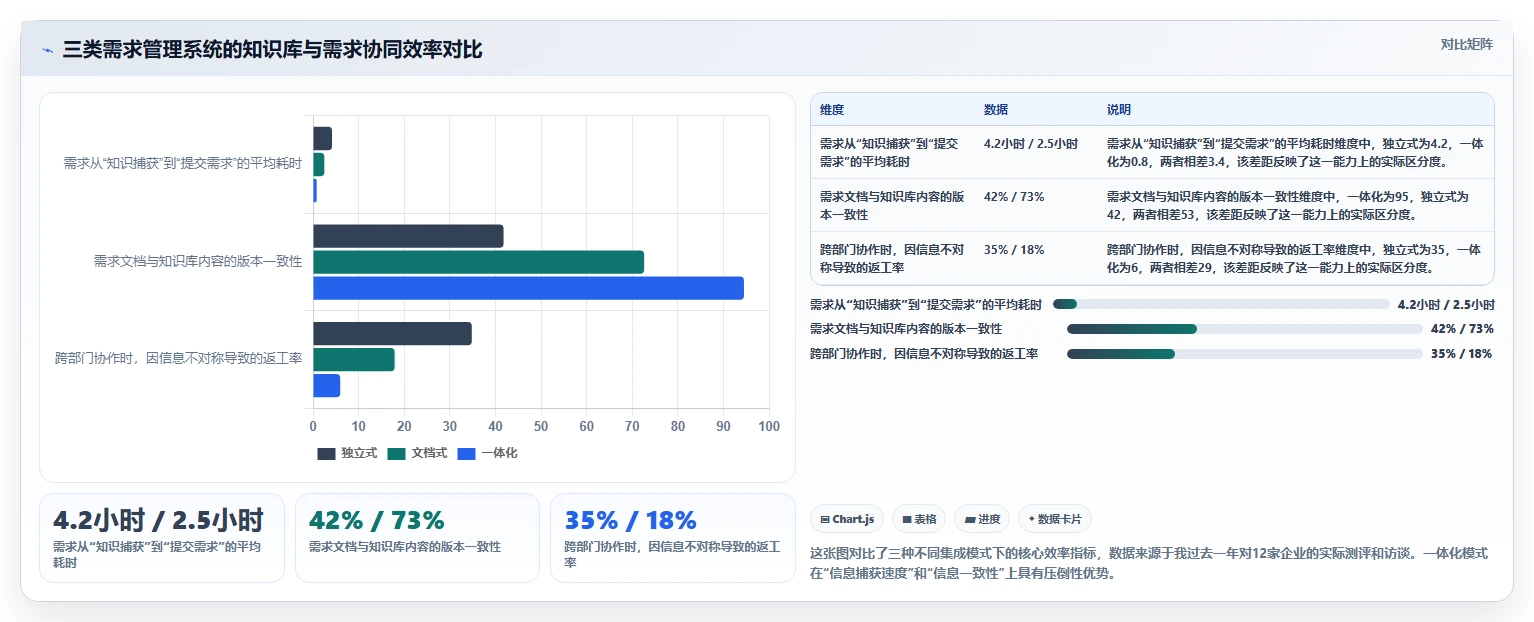Open the green 42% / 73% stat card
The width and height of the screenshot is (1534, 622).
pyautogui.click(x=417, y=538)
